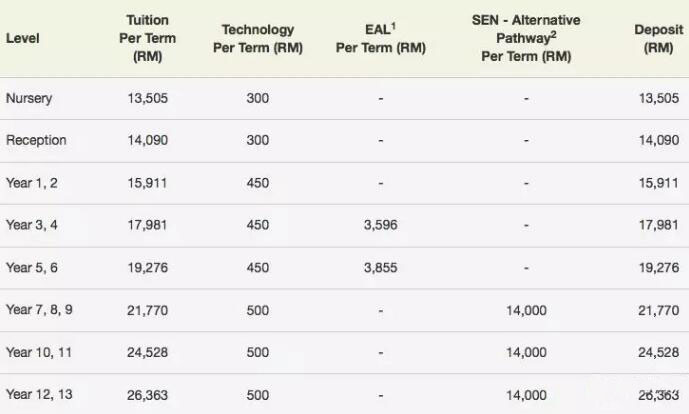Click the Year 7, 8, 9 label

coord(39,310)
